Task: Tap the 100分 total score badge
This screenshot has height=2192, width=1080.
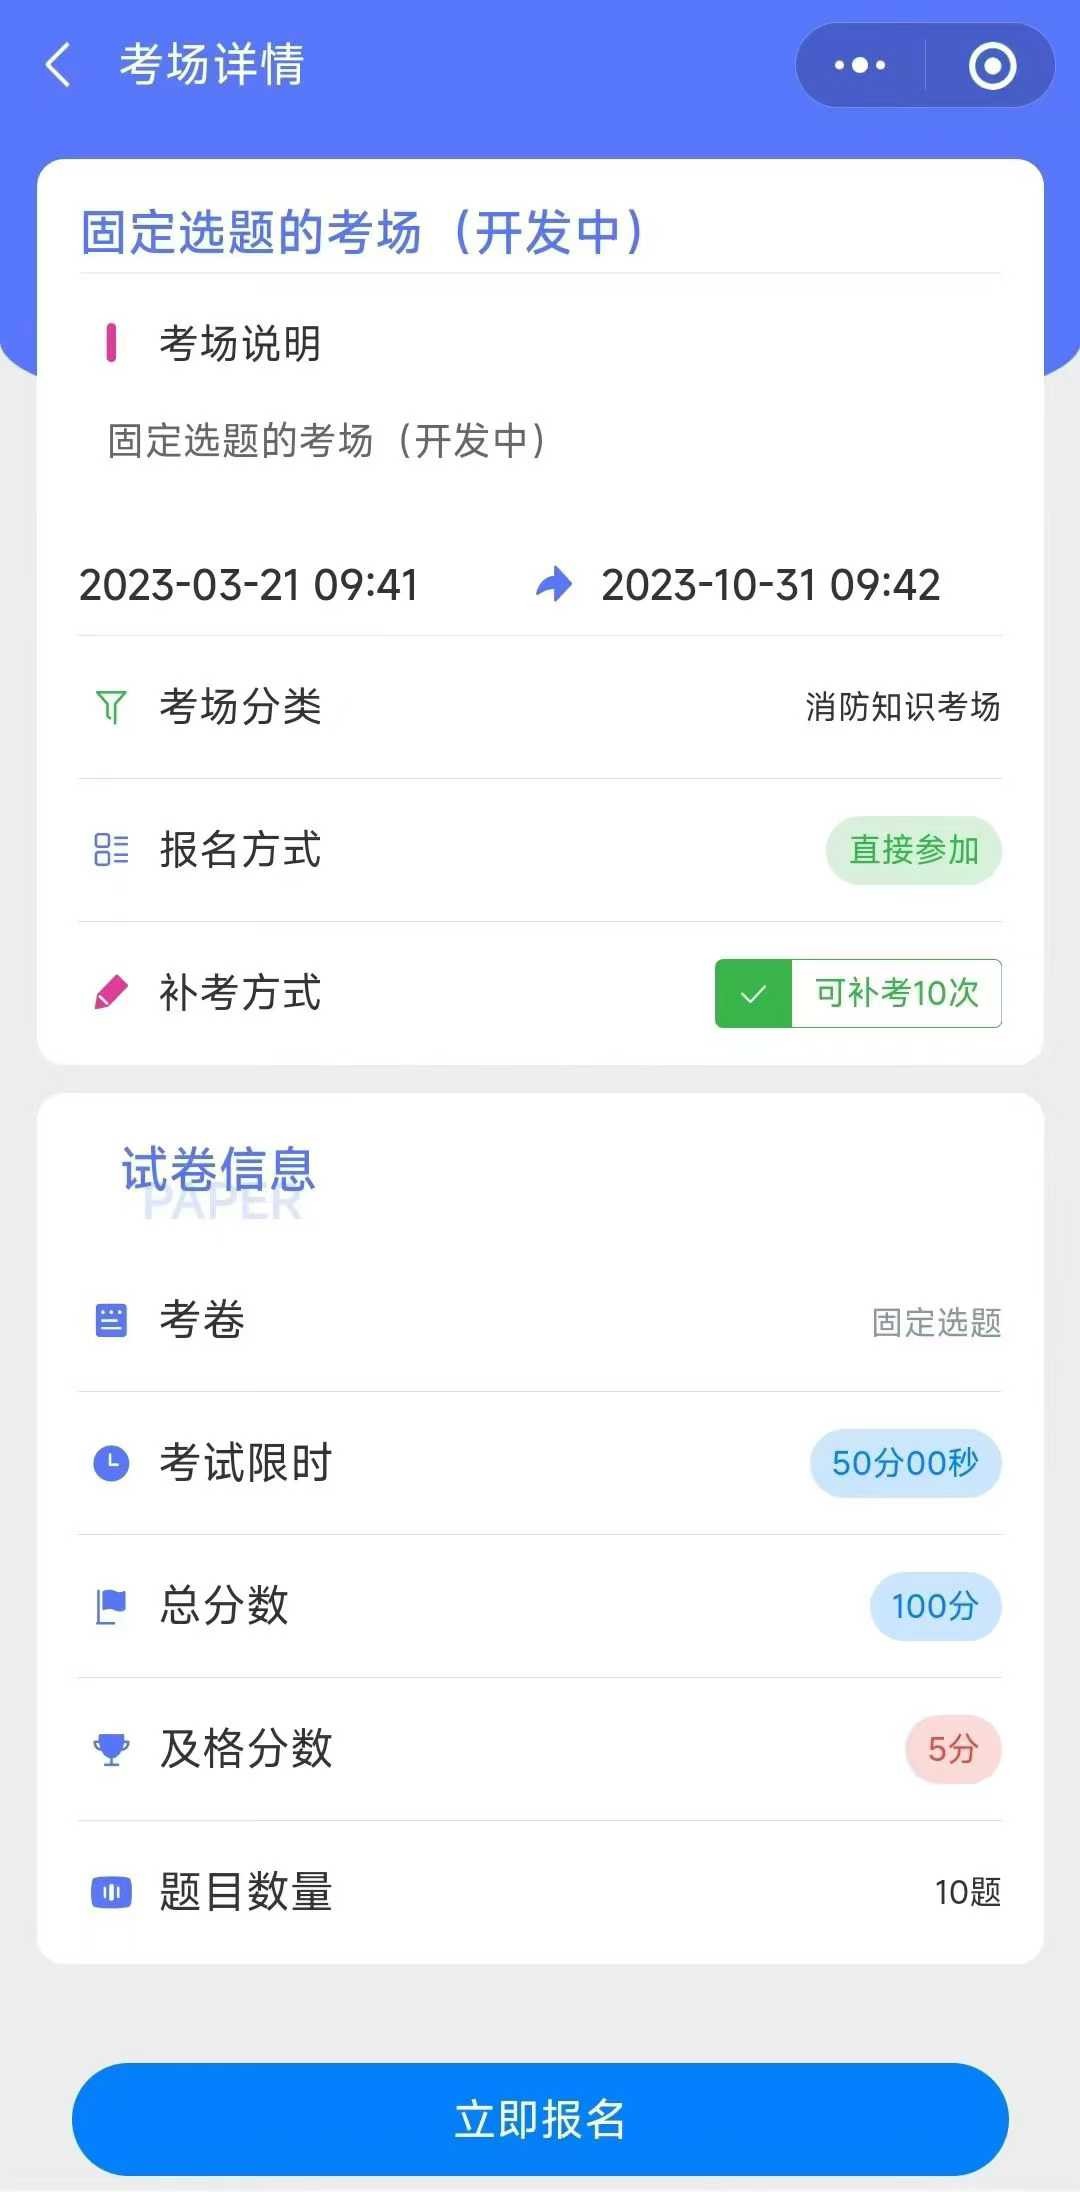Action: tap(935, 1606)
